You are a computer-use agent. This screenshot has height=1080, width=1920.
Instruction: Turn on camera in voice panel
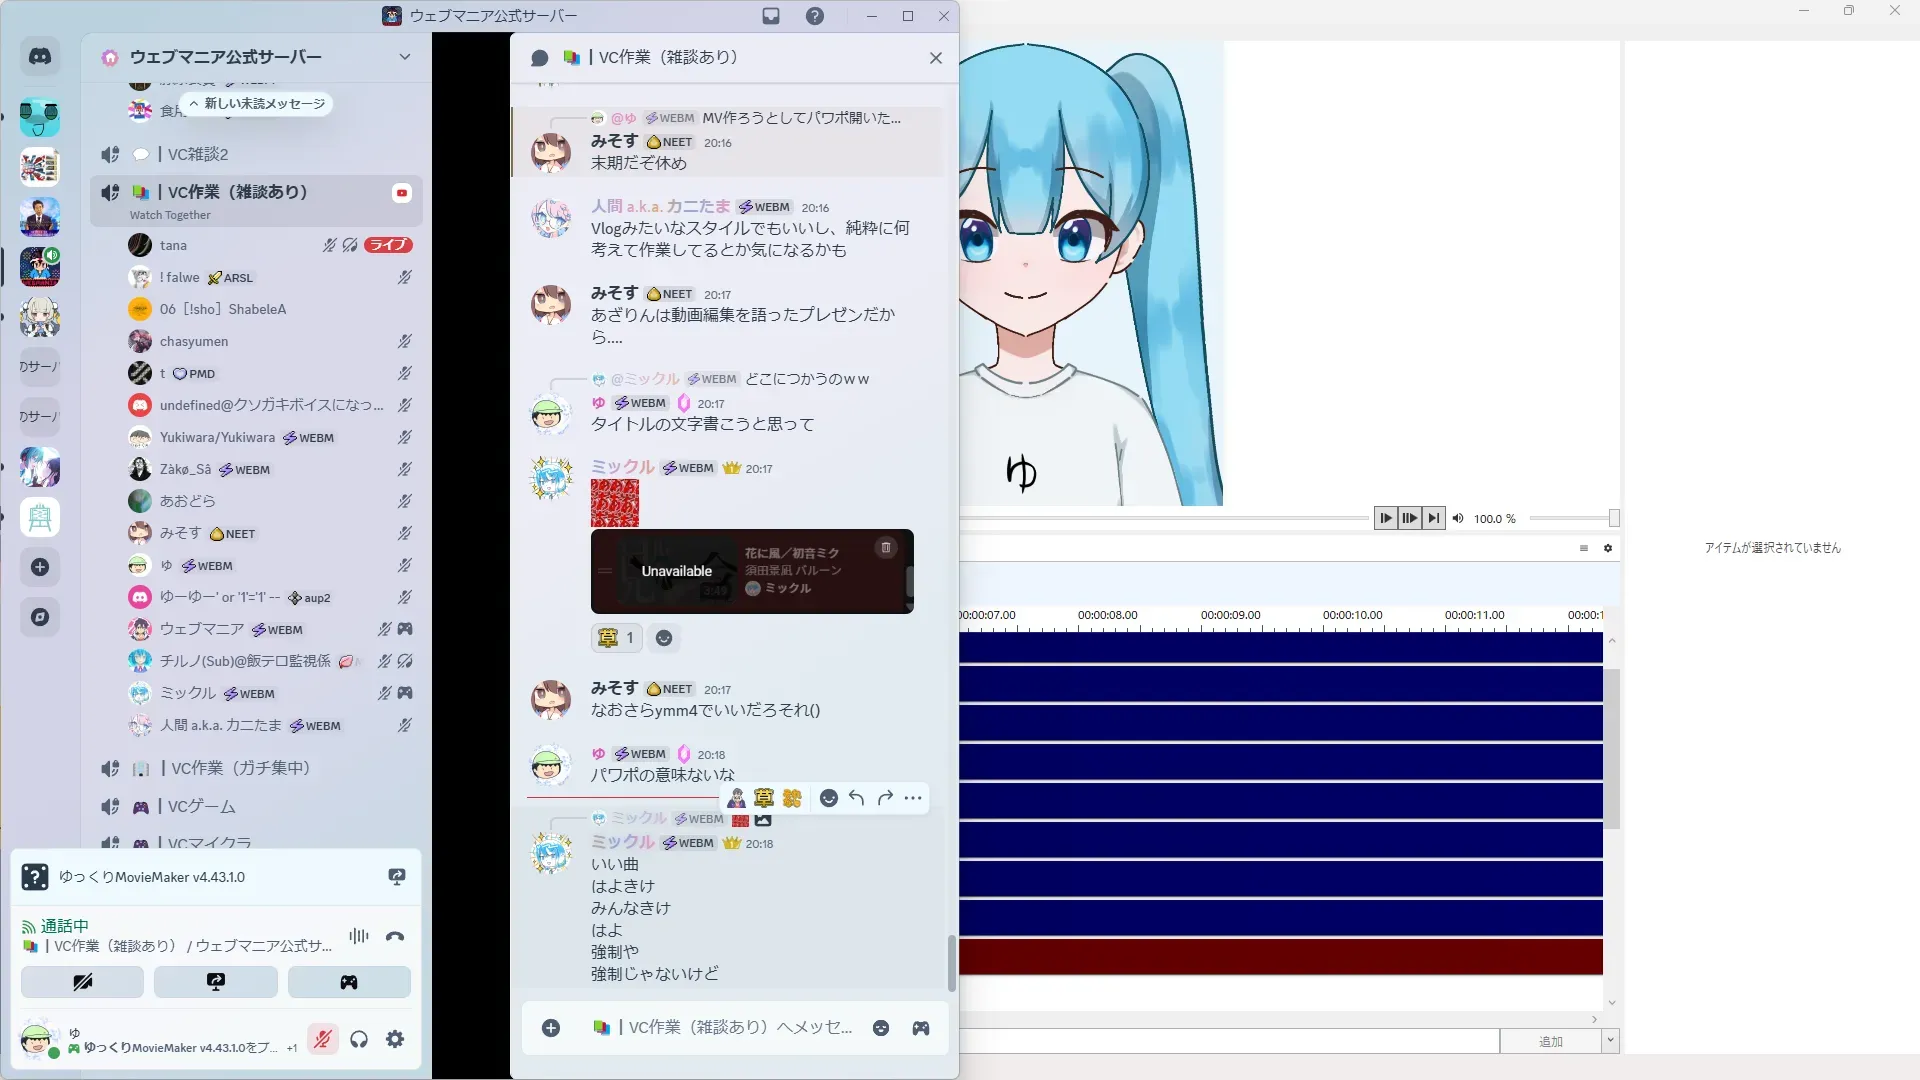(83, 982)
